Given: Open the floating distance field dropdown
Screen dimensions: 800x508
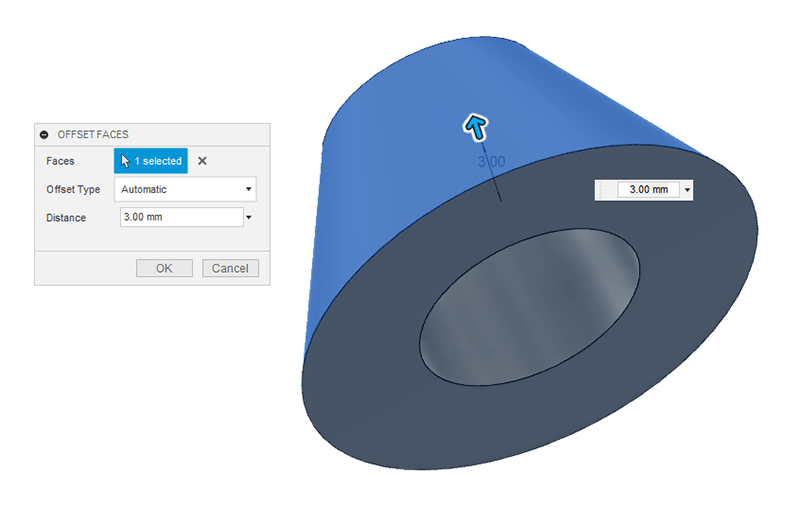Looking at the screenshot, I should pos(687,190).
